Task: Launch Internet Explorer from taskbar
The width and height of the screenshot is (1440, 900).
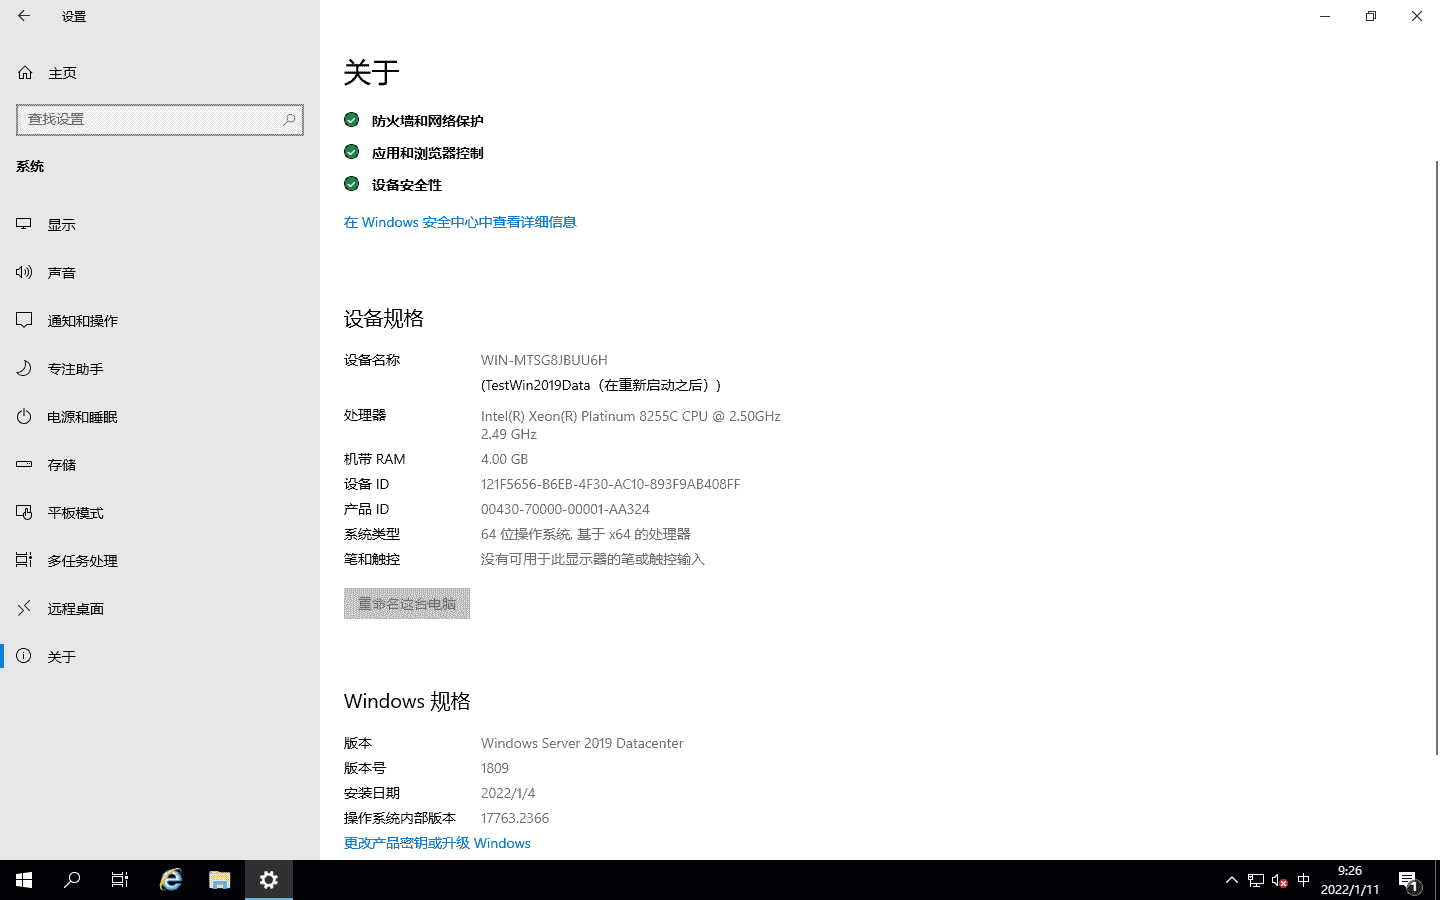Action: coord(171,880)
